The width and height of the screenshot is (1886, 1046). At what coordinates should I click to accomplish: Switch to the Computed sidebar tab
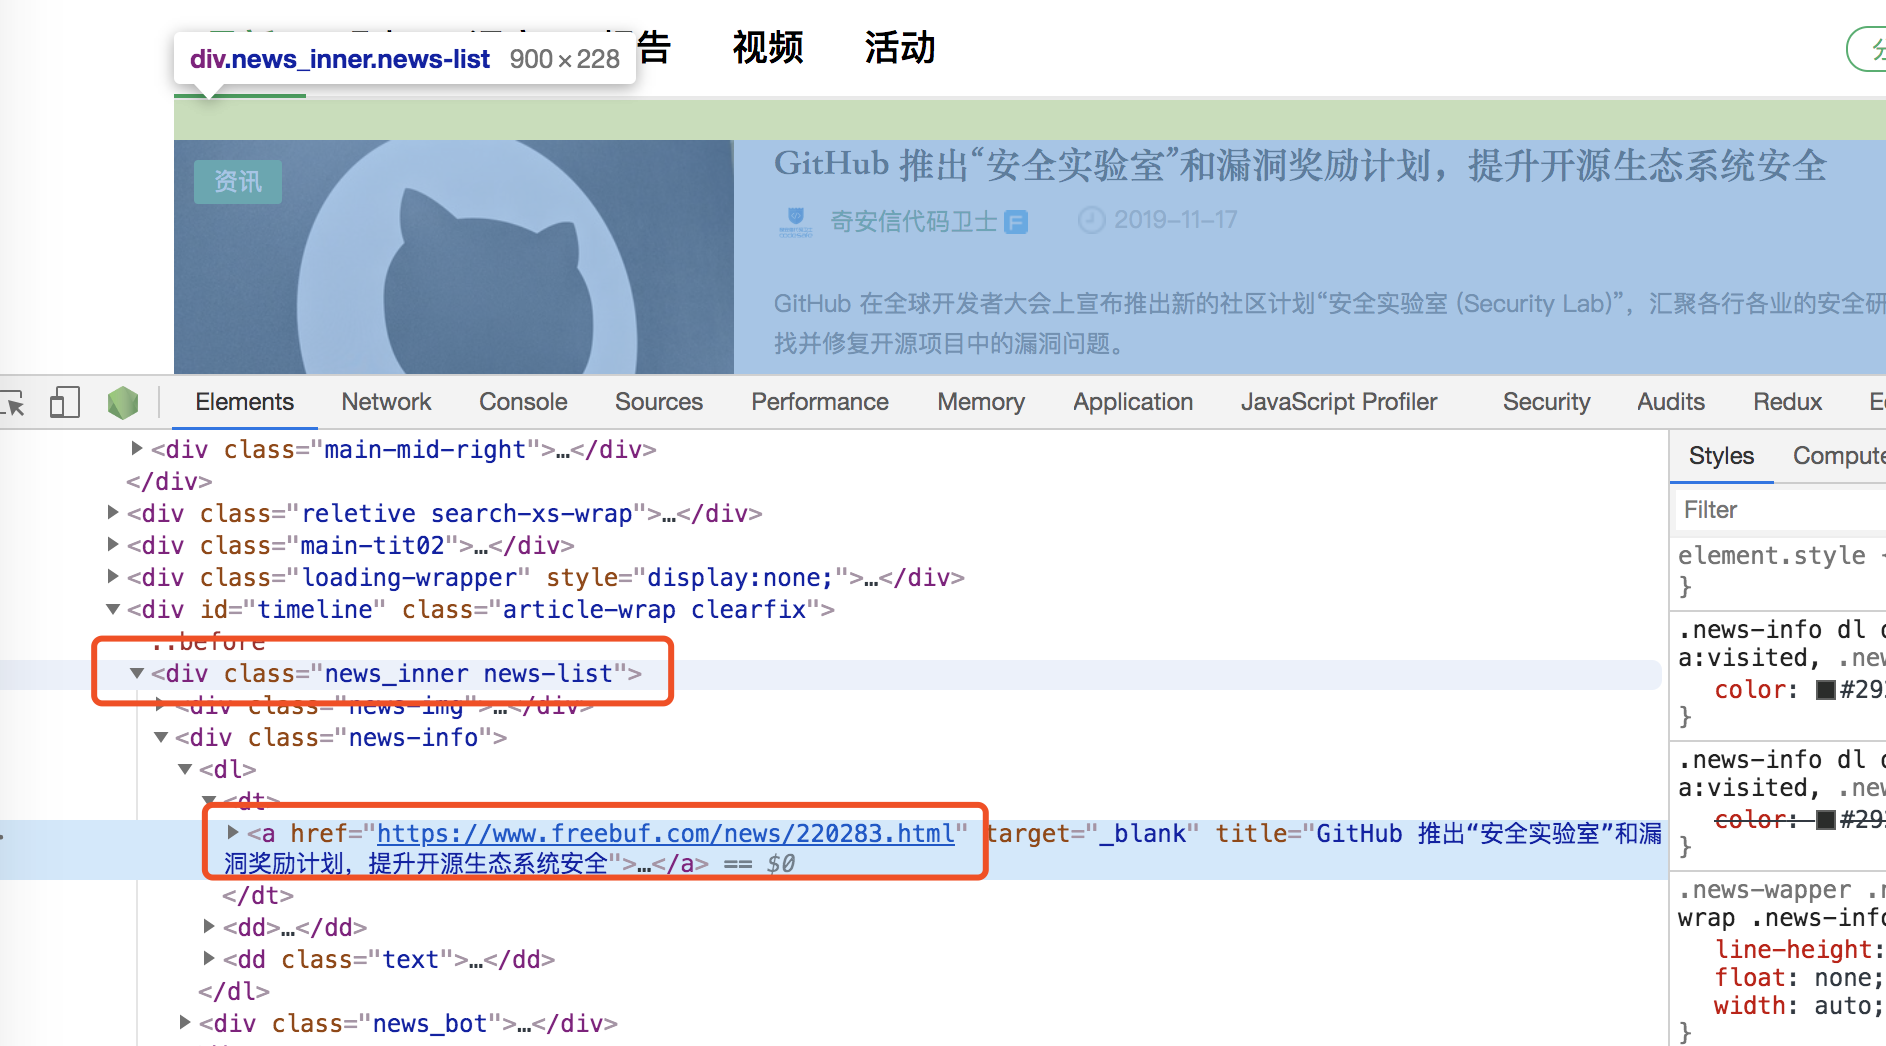pos(1839,456)
